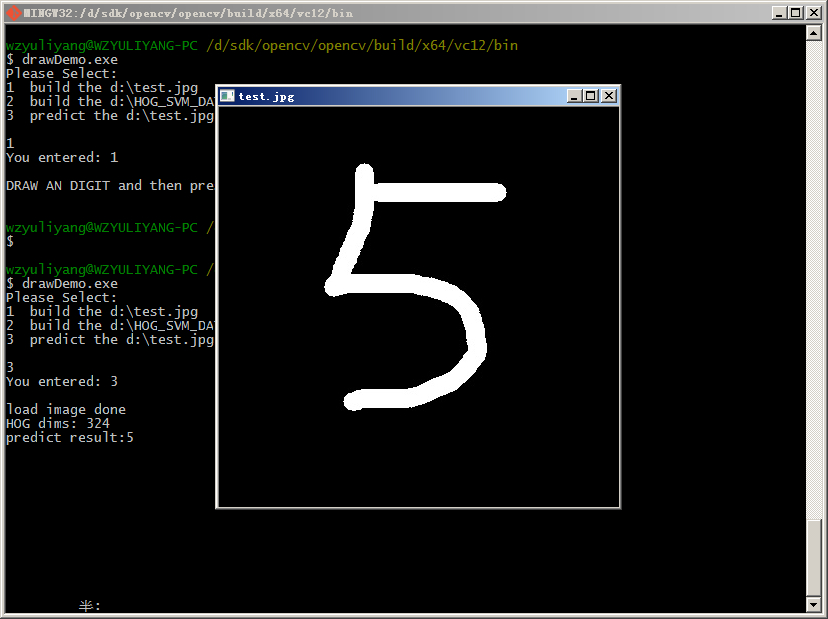Click the IME indicator showing '半:'

(x=84, y=605)
